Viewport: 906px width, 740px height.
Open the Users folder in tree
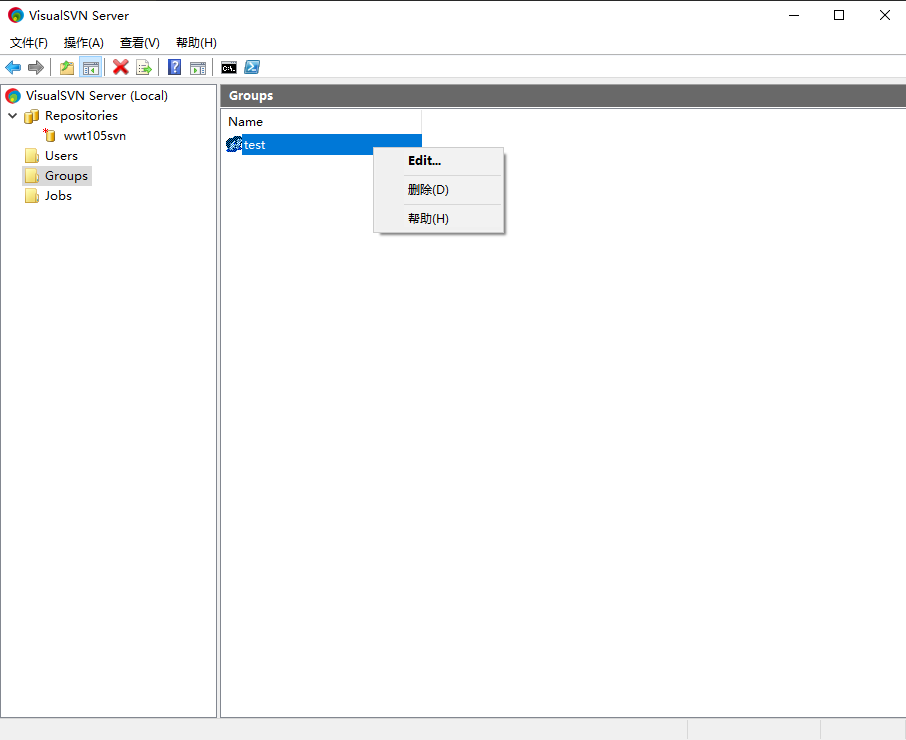[x=61, y=156]
